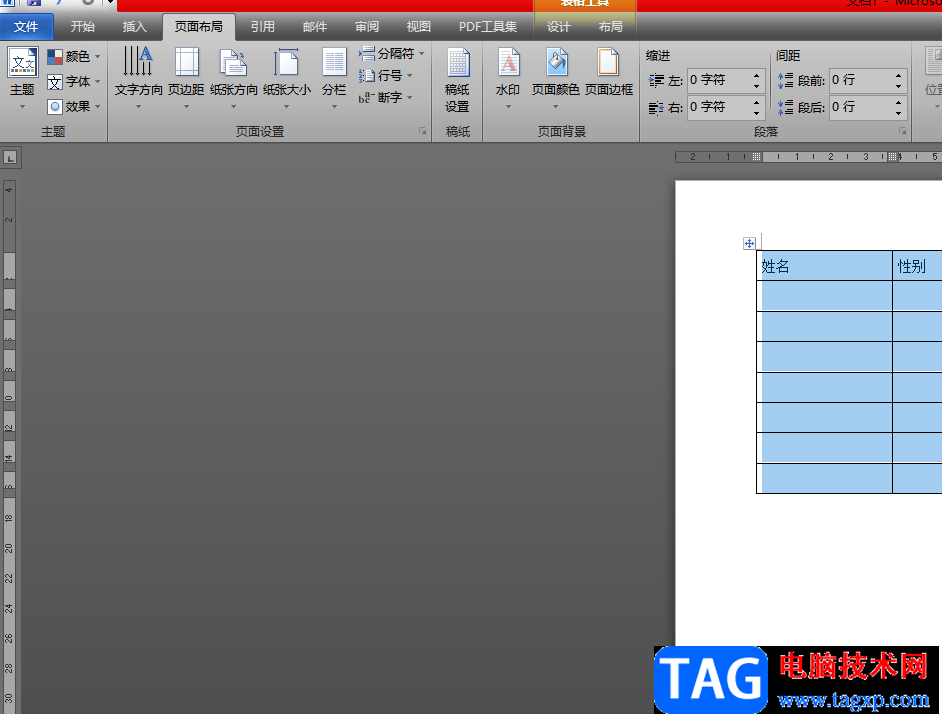Click the 段前 spacing before field
The image size is (942, 714).
(861, 80)
